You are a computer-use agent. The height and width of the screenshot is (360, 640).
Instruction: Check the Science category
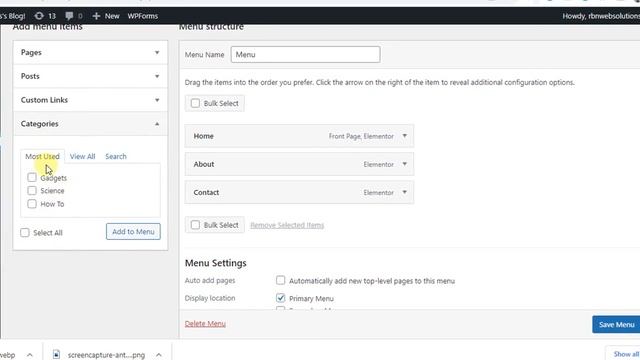tap(32, 191)
